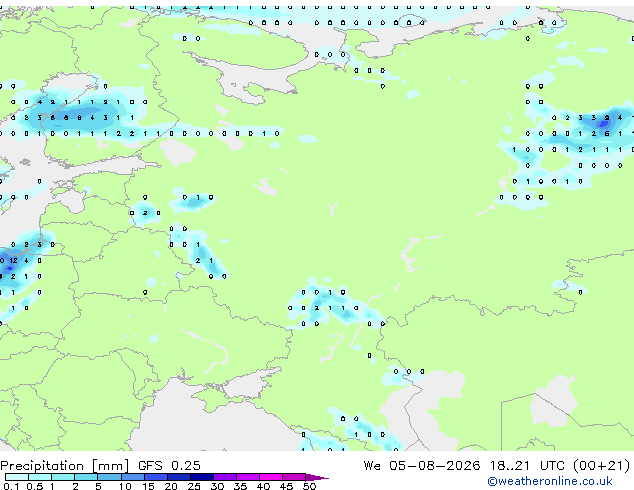Click the '20' legend scale label
This screenshot has width=634, height=490.
pyautogui.click(x=171, y=486)
